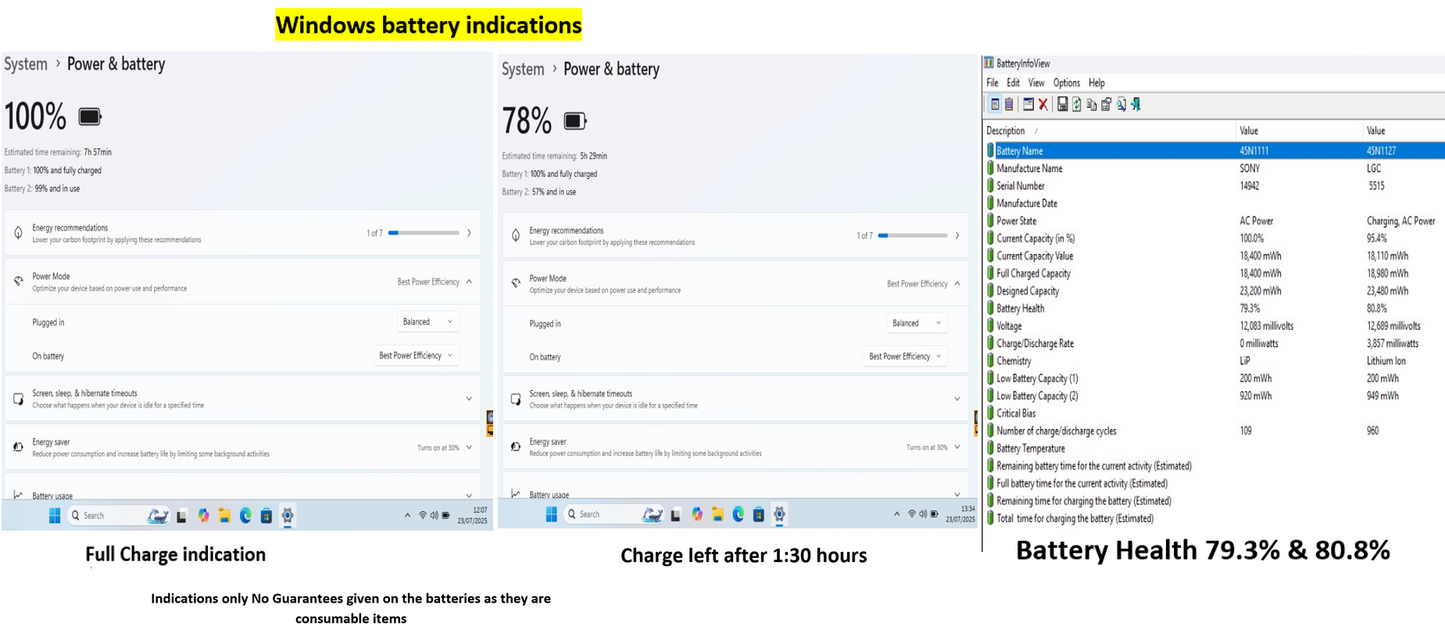Click the Charging, AC Power value
This screenshot has height=630, width=1445.
(x=1401, y=221)
